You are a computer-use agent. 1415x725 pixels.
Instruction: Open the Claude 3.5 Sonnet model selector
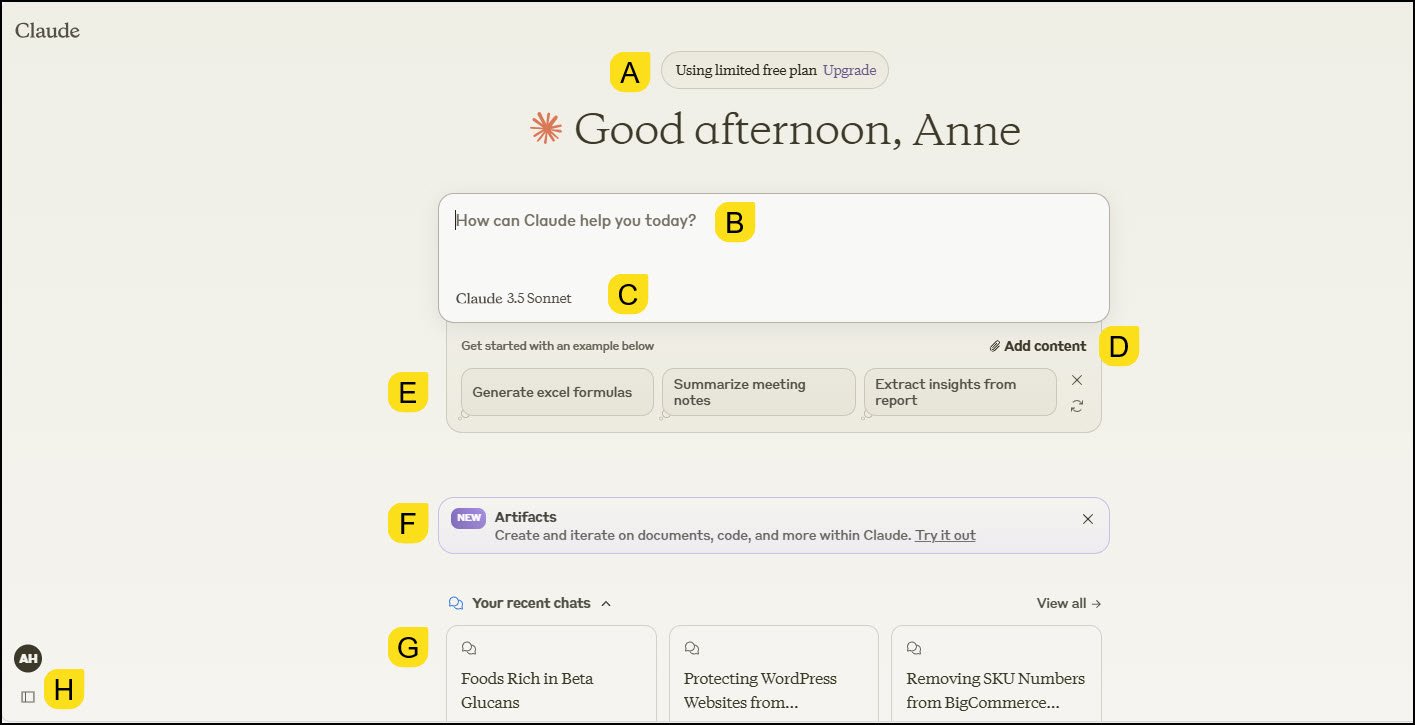[514, 298]
